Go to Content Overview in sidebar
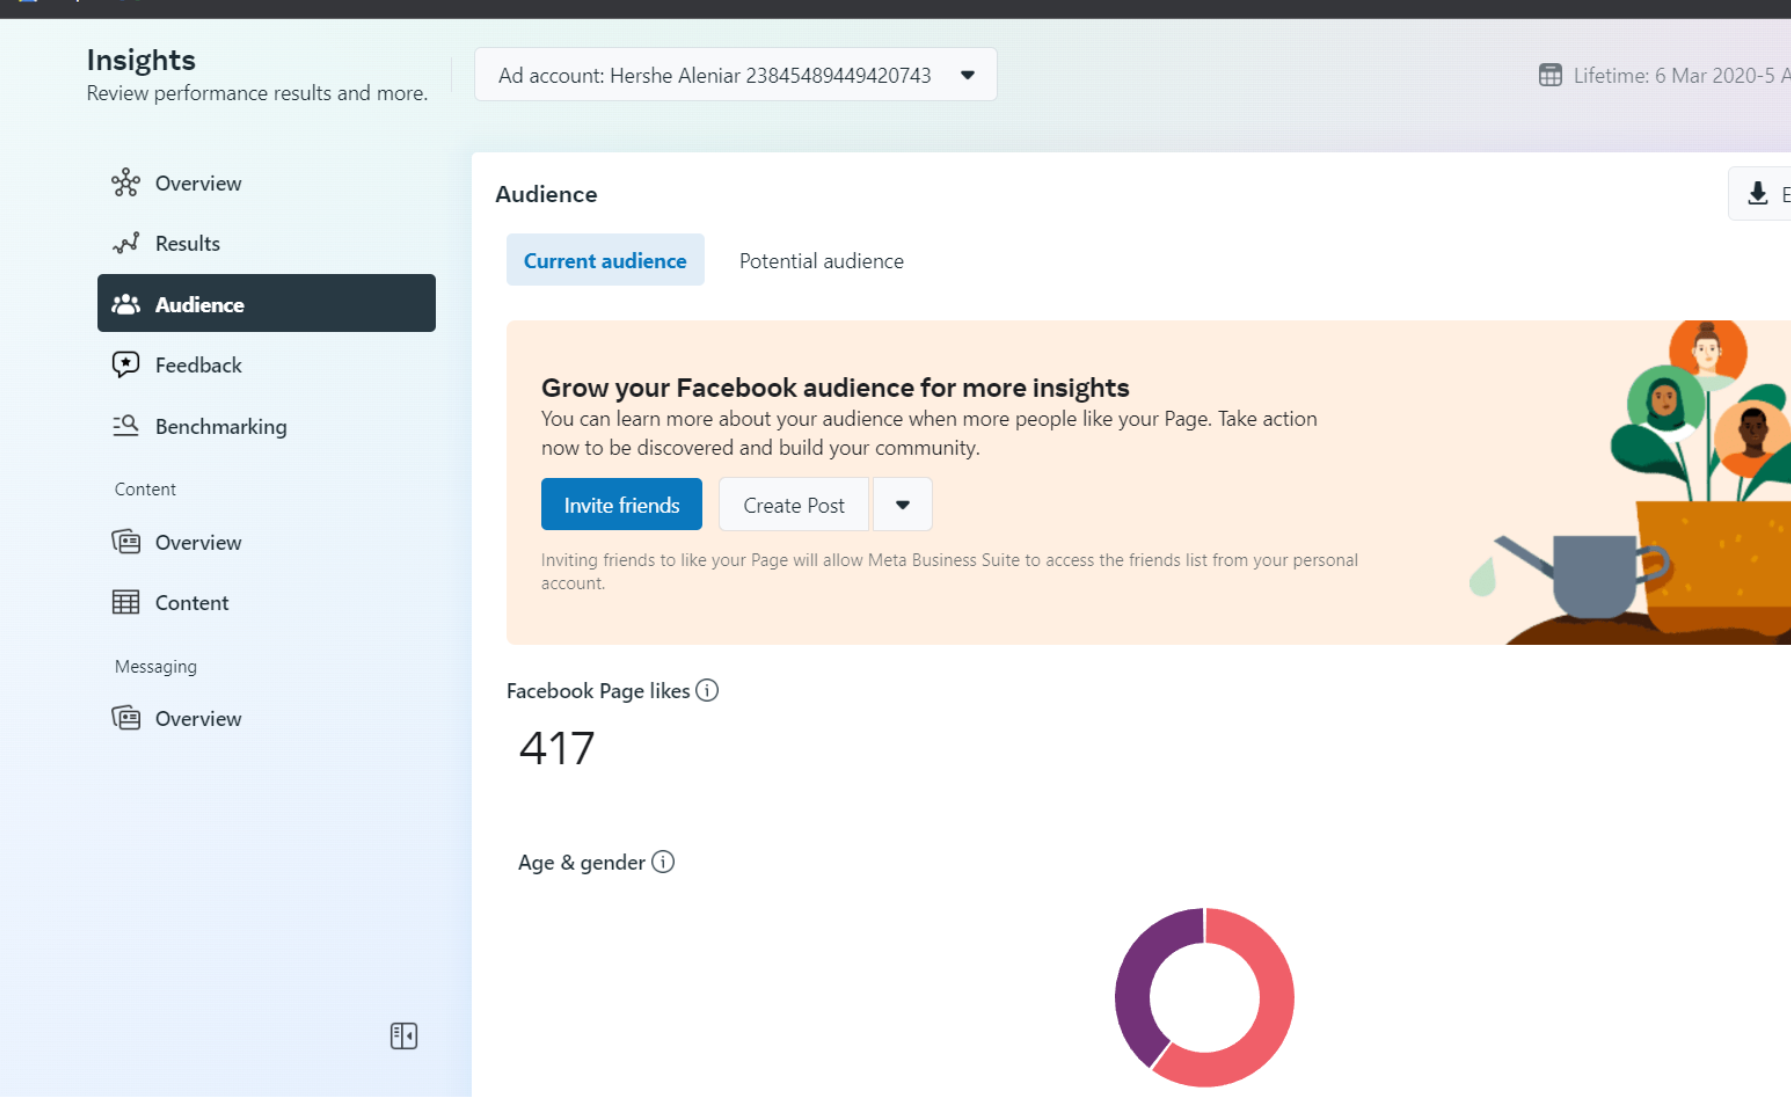 coord(198,542)
